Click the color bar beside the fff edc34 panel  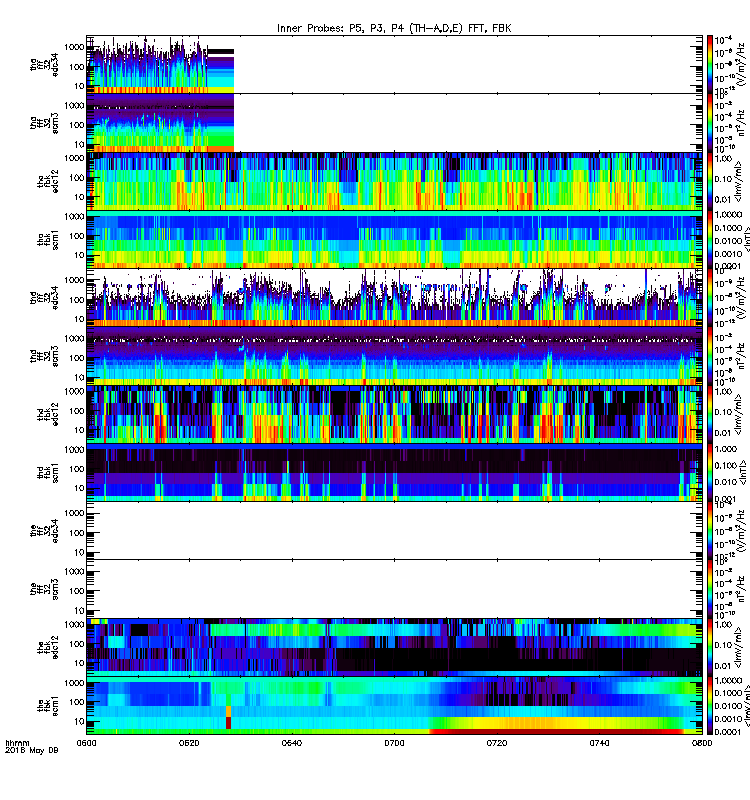pyautogui.click(x=710, y=531)
